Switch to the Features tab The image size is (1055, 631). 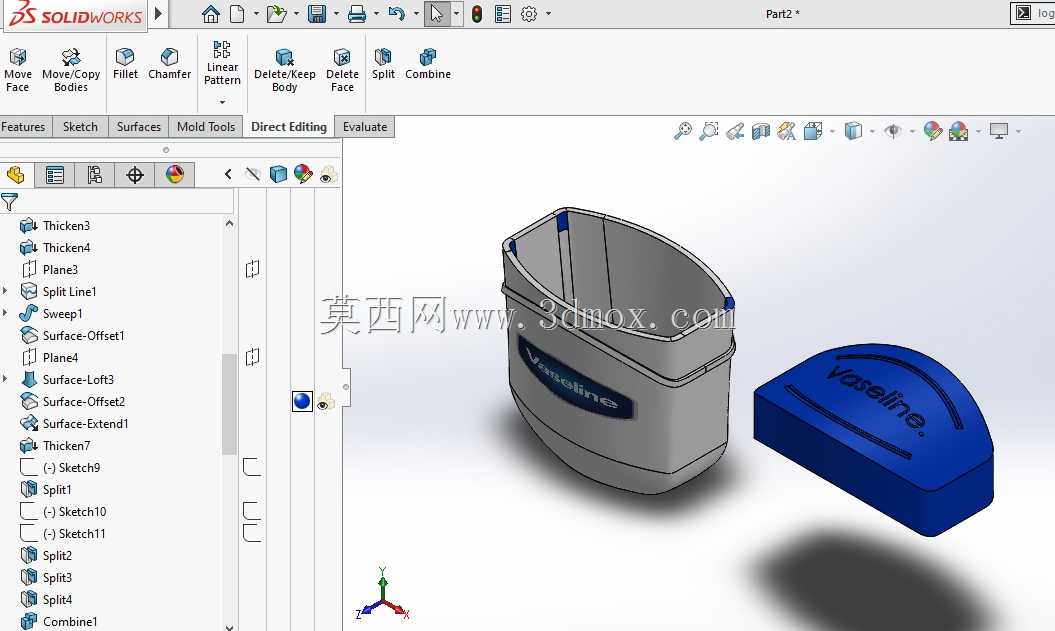click(24, 126)
